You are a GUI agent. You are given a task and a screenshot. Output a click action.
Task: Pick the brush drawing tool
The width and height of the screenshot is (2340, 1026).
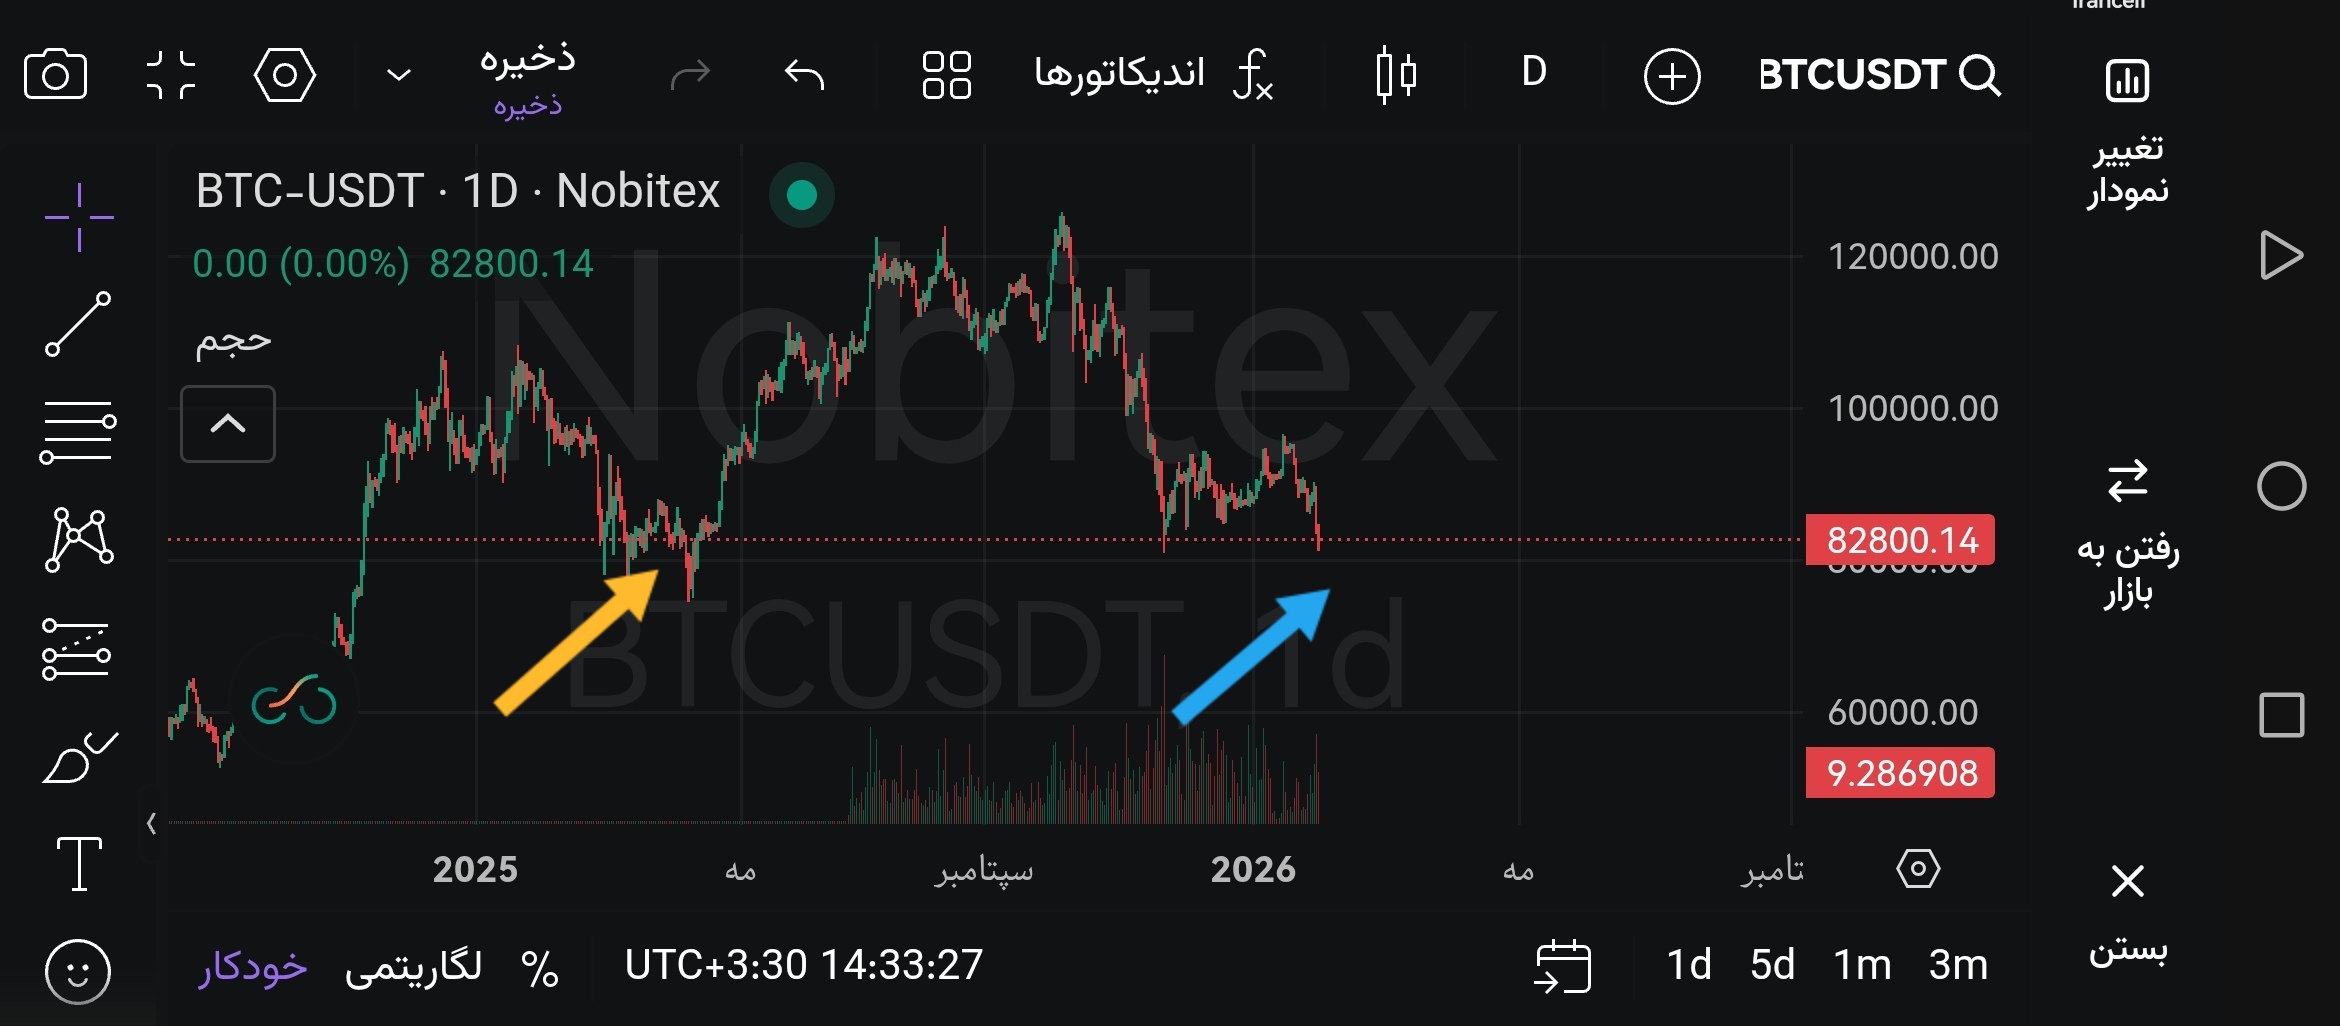(x=79, y=757)
